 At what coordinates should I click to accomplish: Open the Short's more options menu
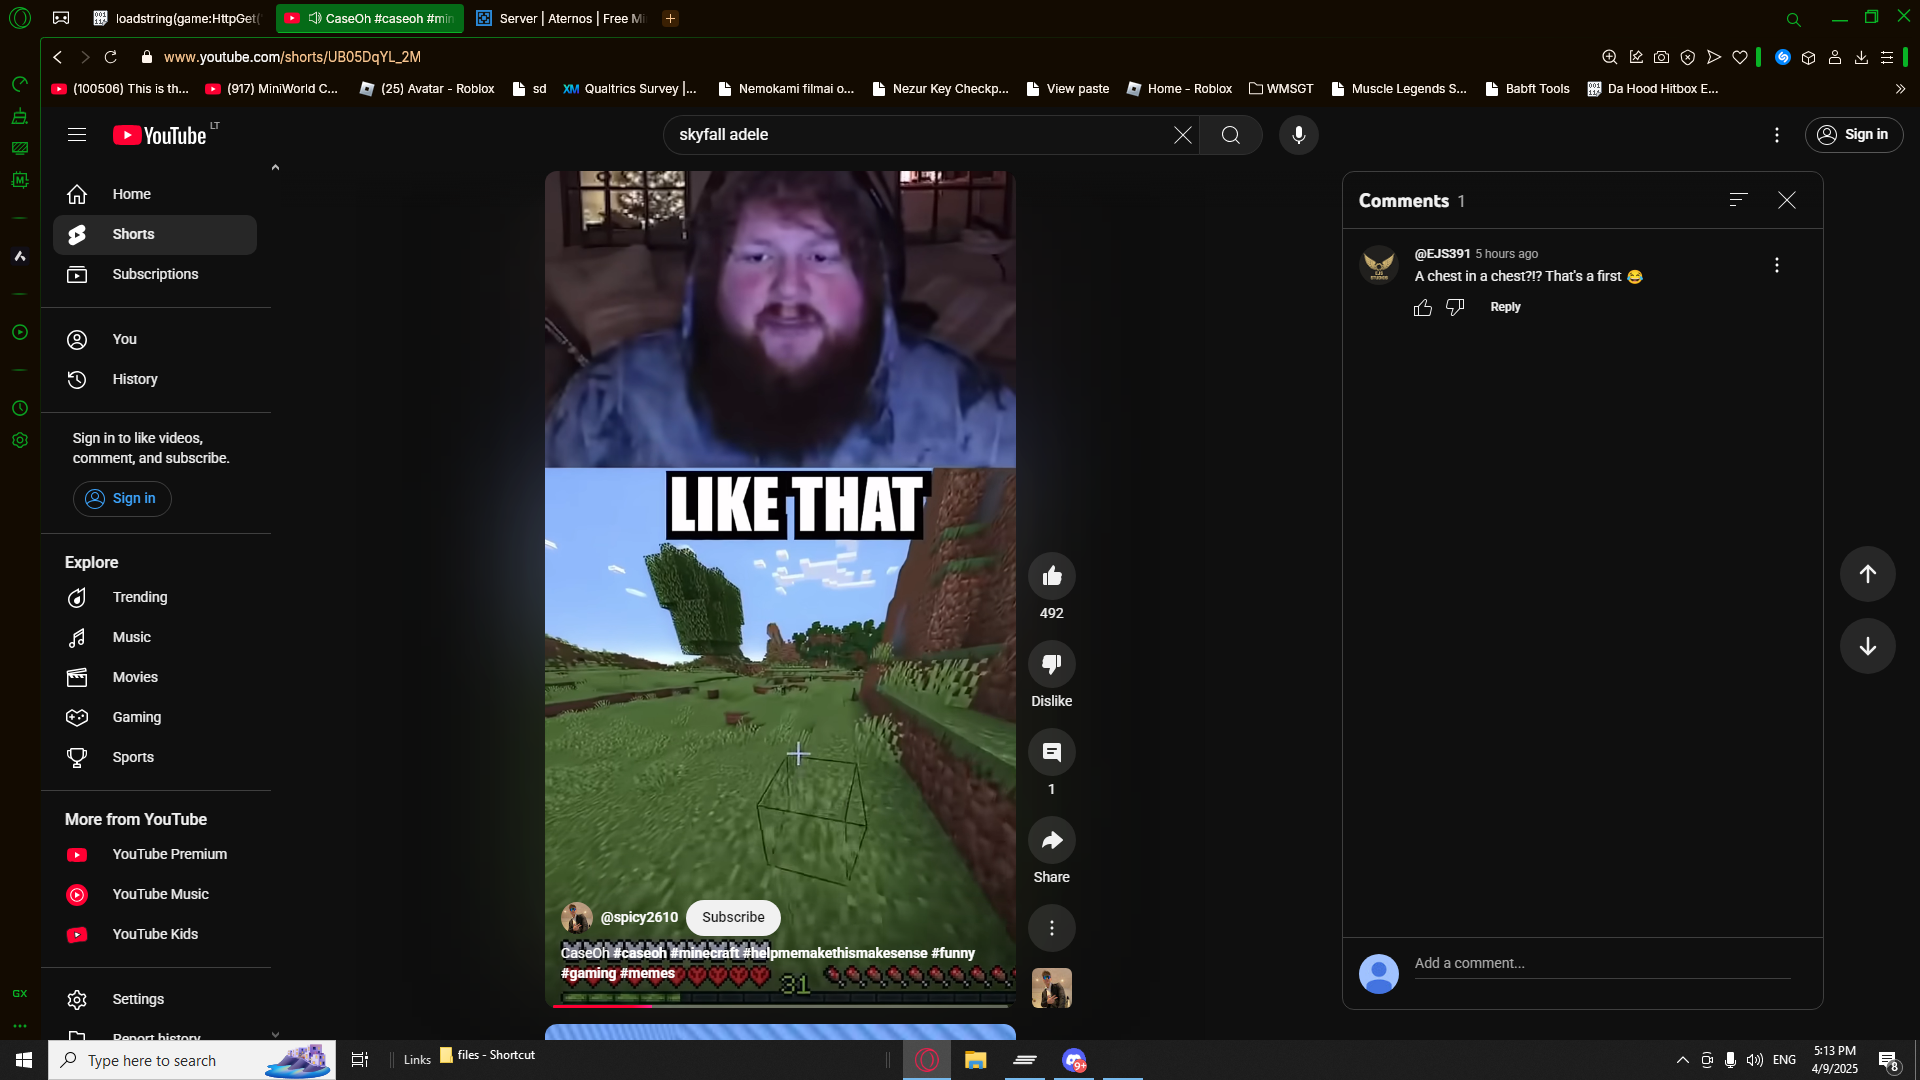[x=1051, y=928]
